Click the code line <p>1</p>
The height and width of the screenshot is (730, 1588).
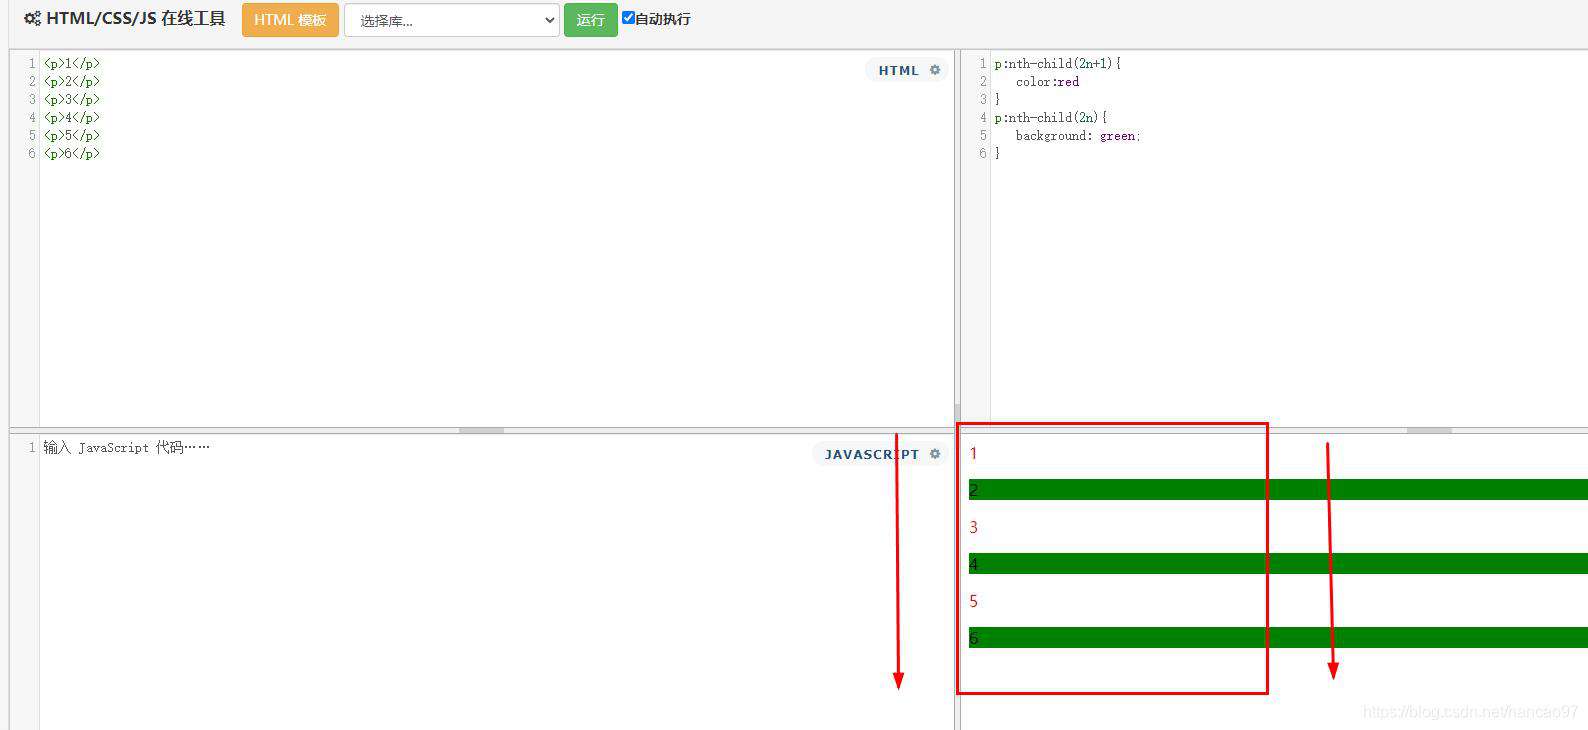click(72, 63)
